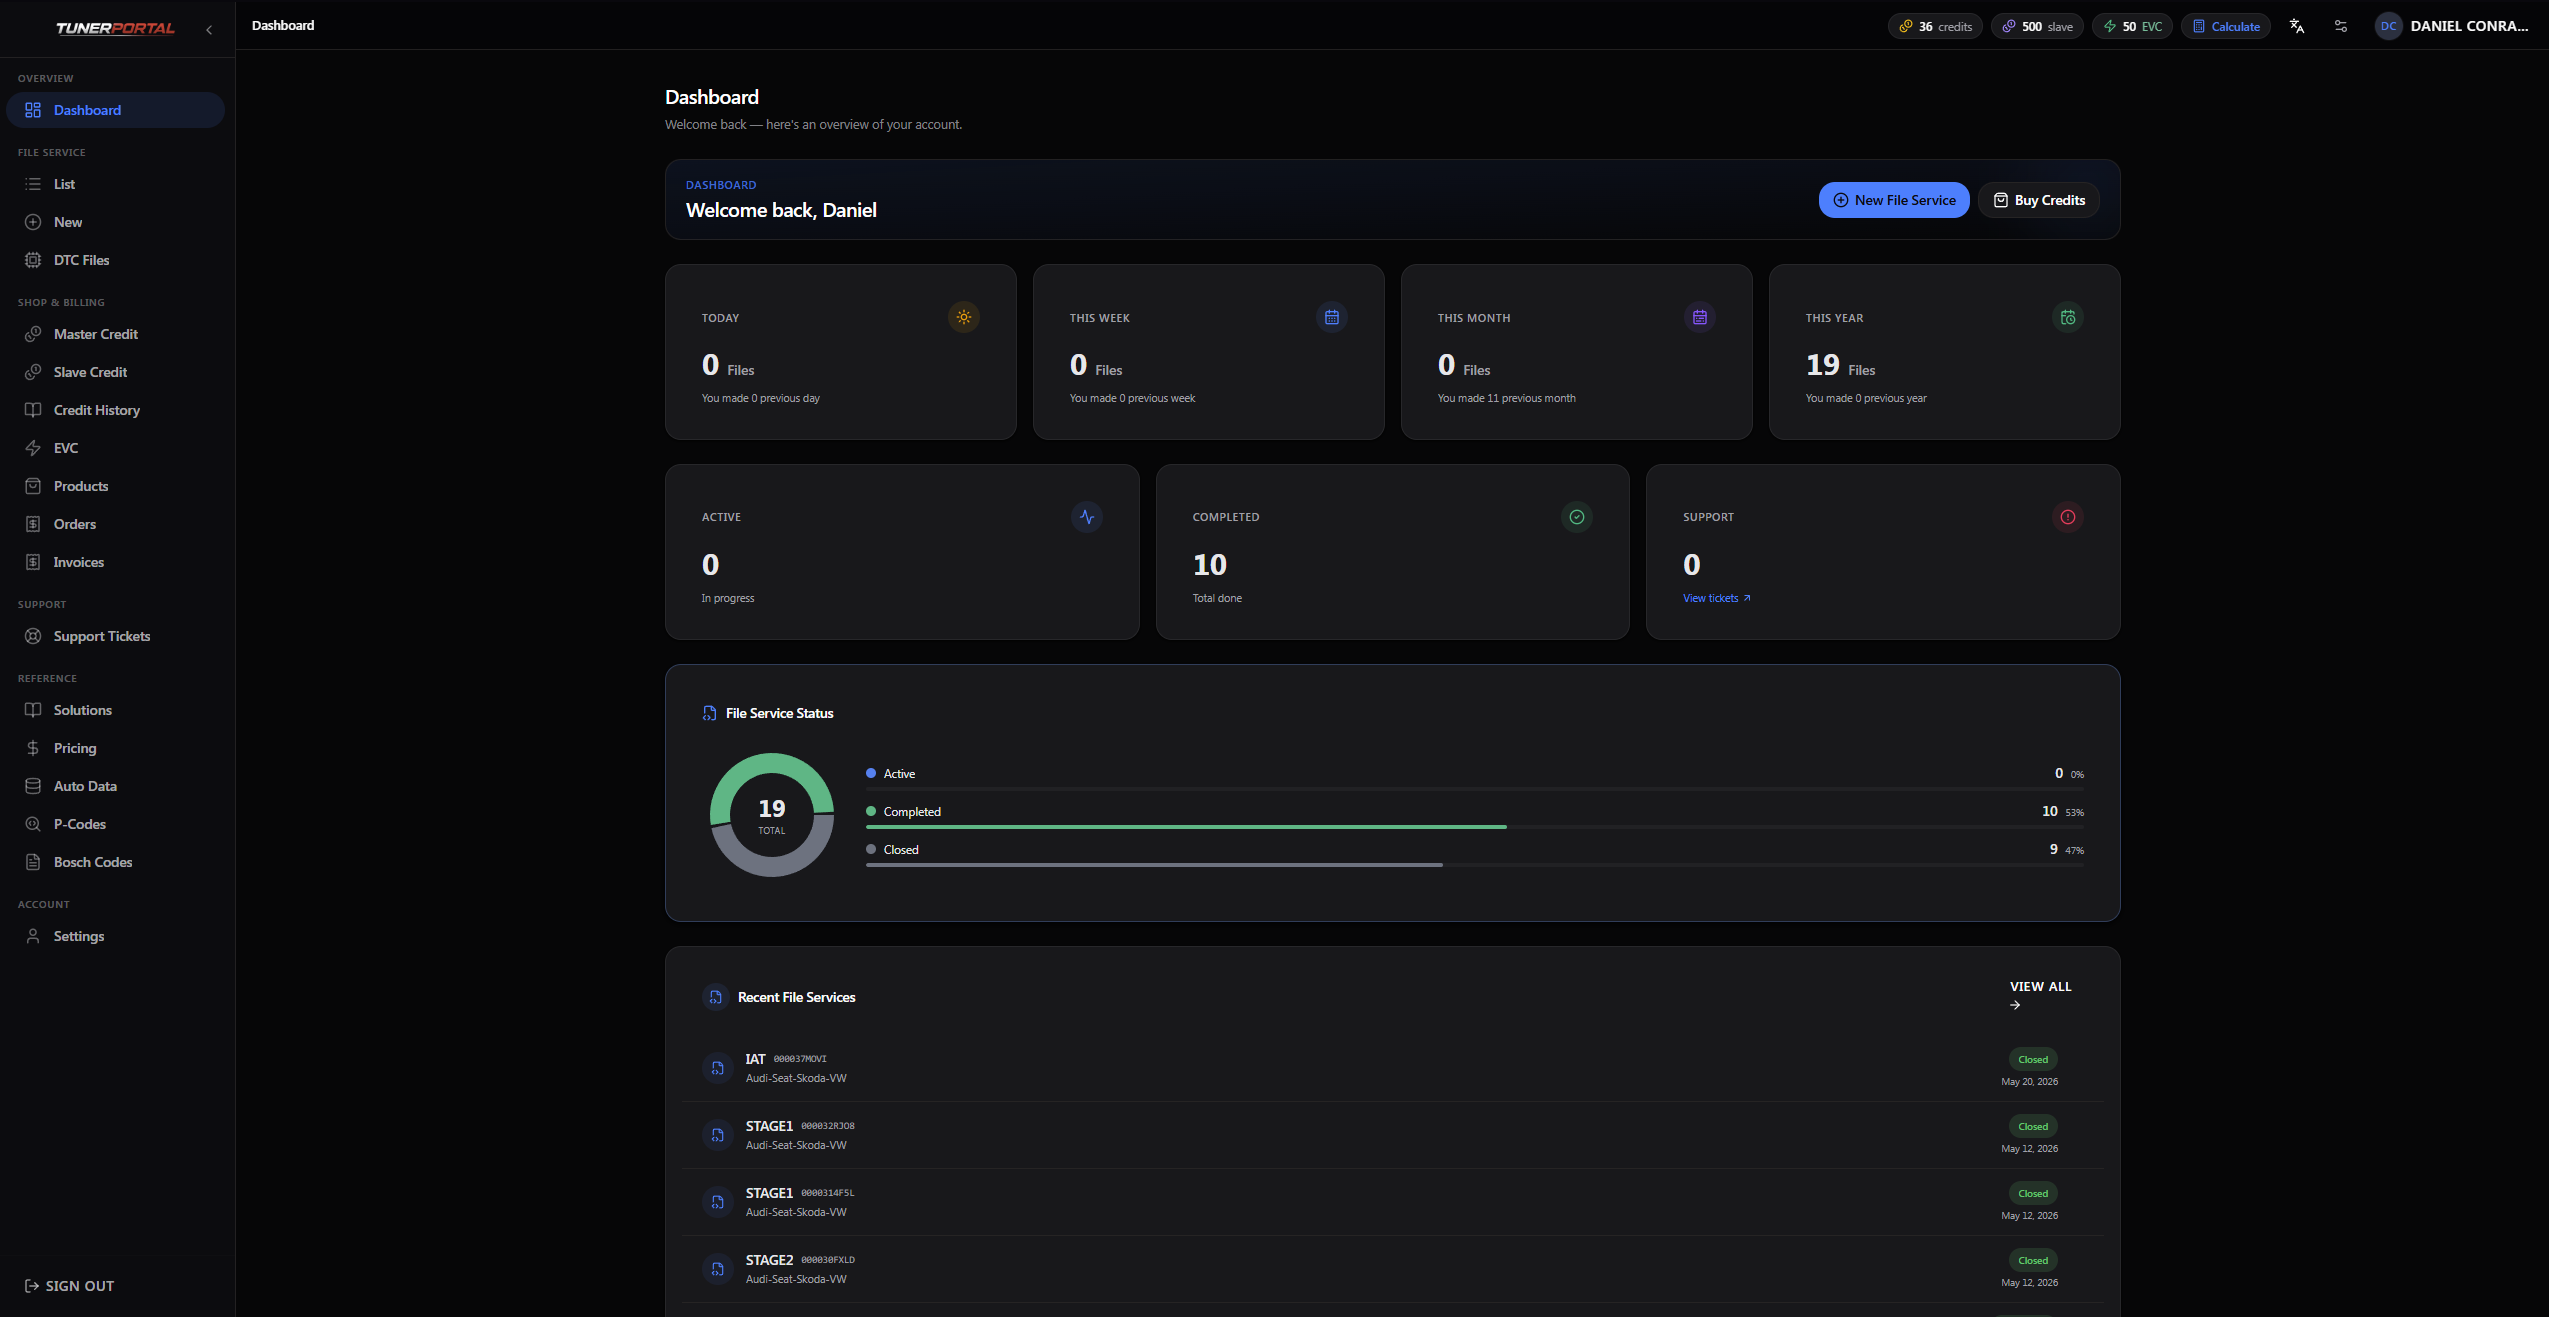
Task: Click the Solutions book icon
Action: tap(33, 710)
